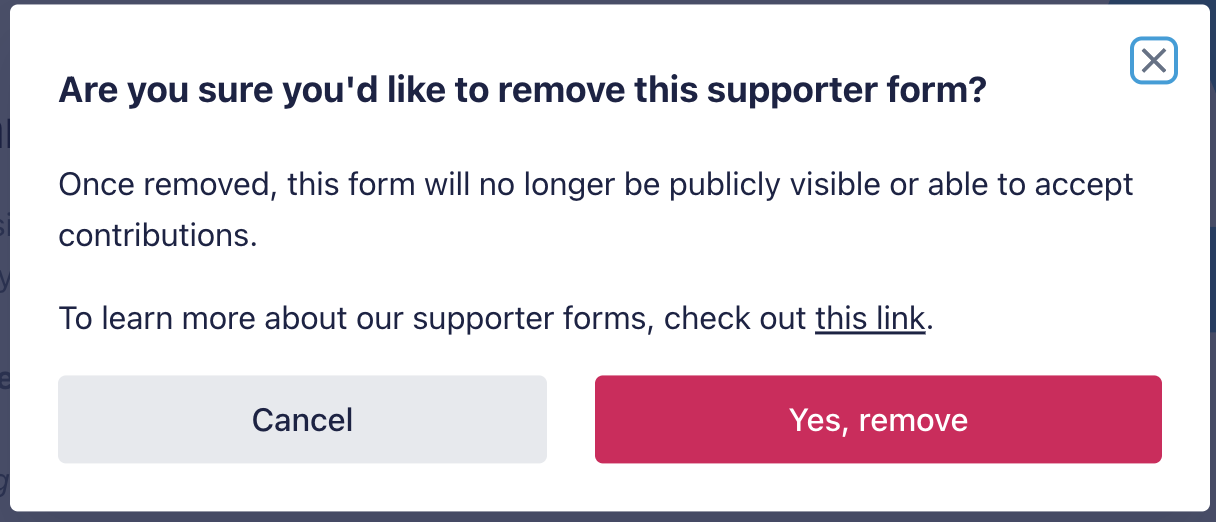
Task: Click the blue-outlined close icon
Action: pyautogui.click(x=1153, y=61)
